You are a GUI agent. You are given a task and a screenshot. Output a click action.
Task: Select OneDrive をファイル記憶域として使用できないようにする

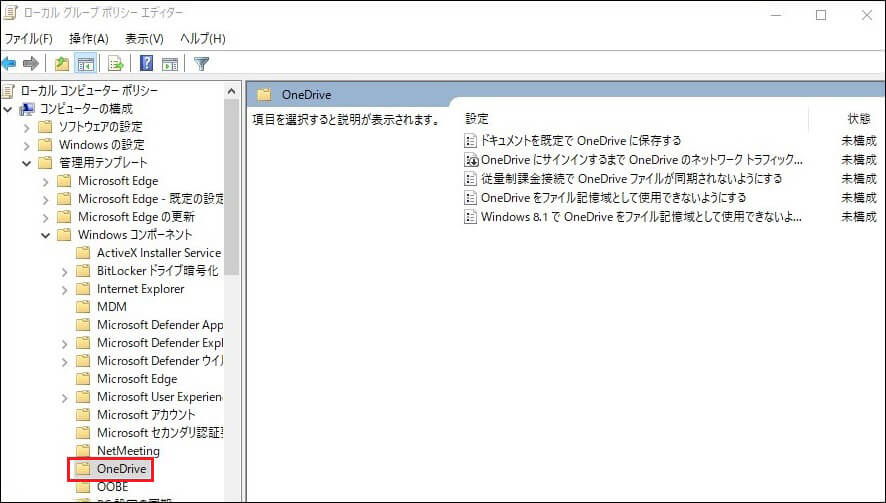(613, 198)
